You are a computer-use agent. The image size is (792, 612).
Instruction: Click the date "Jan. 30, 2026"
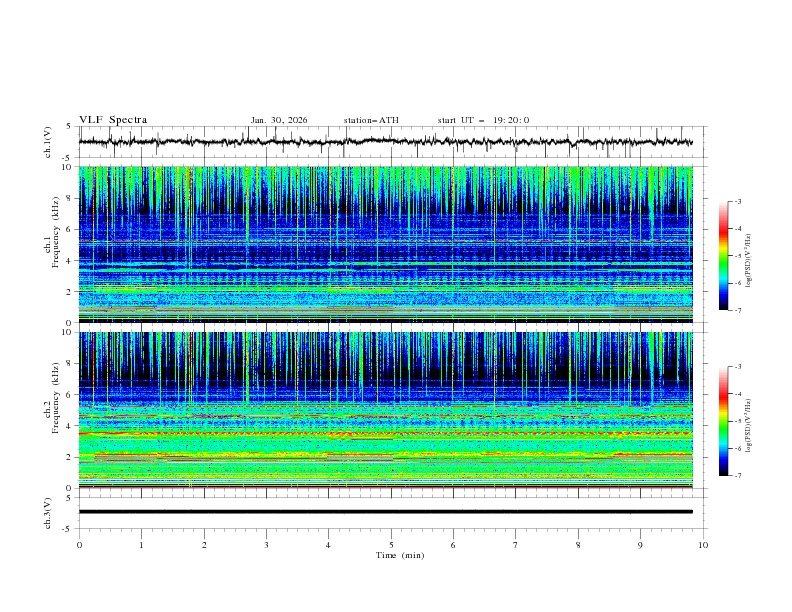(x=279, y=120)
